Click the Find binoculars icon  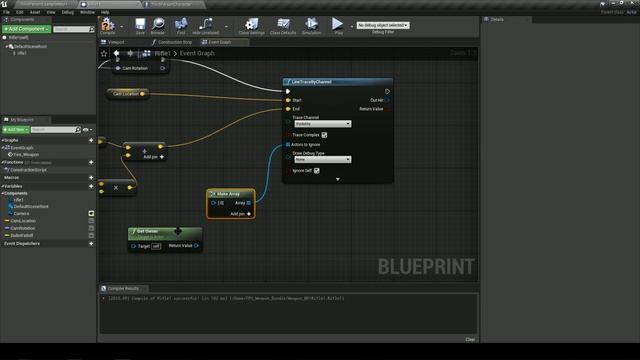181,24
